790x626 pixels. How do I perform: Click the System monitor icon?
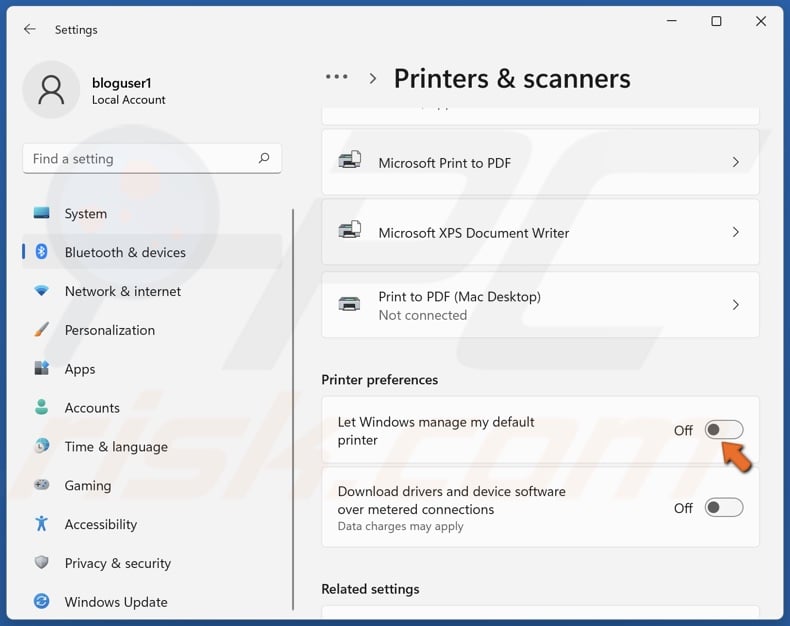[x=41, y=213]
